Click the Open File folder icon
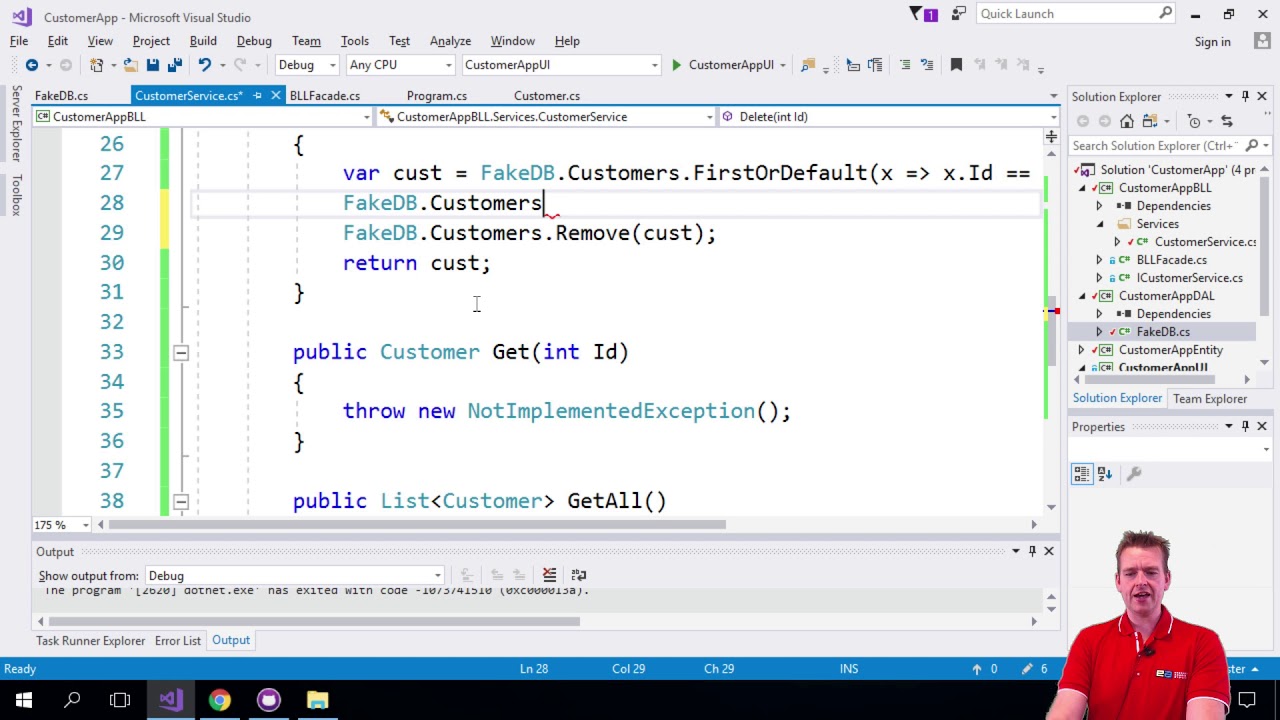1280x720 pixels. point(129,65)
